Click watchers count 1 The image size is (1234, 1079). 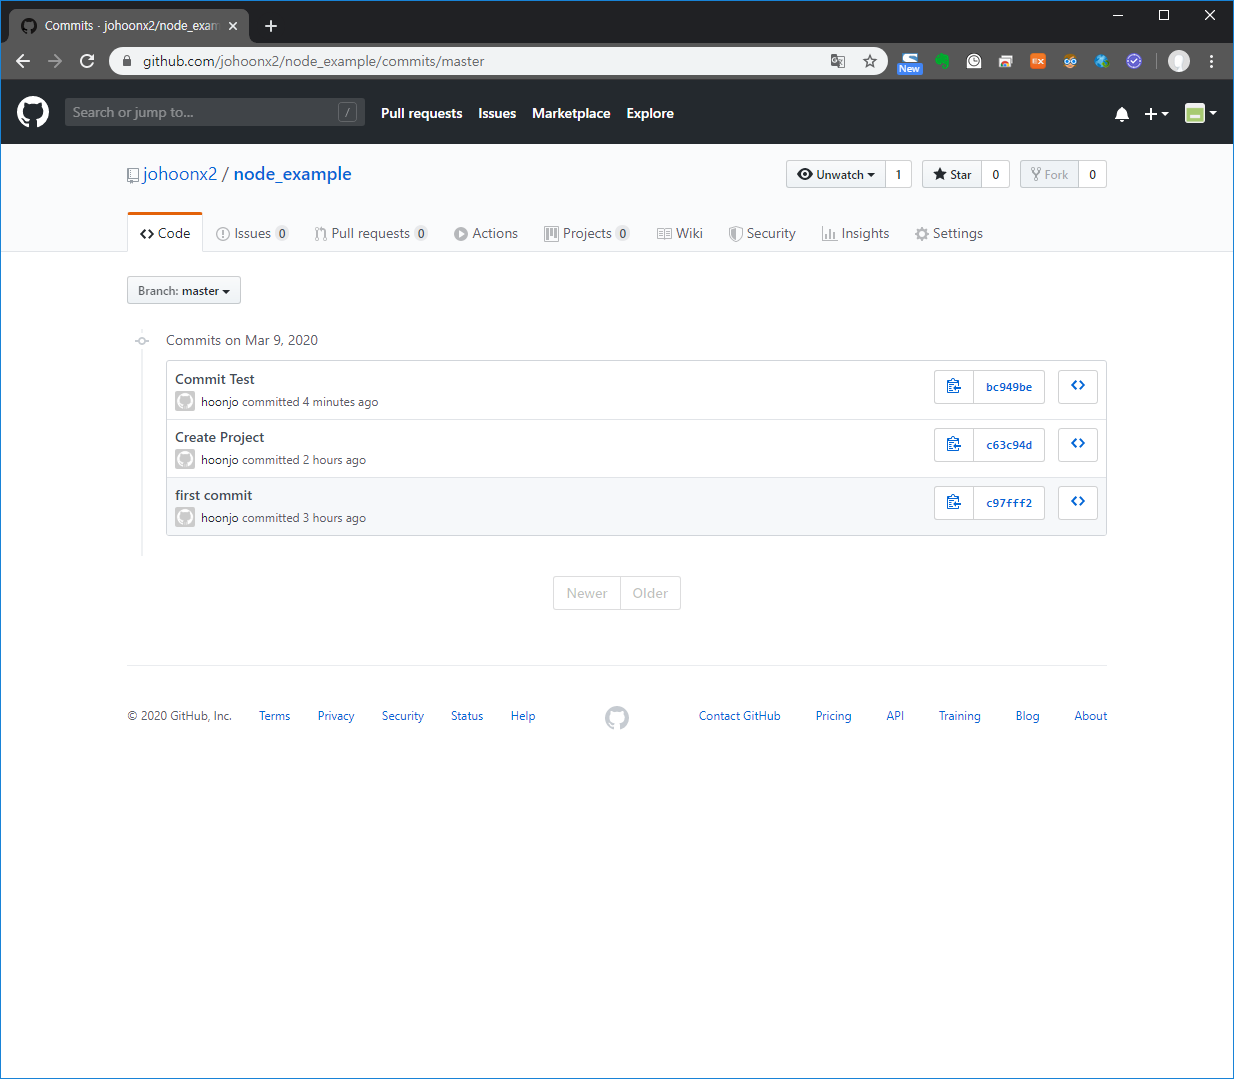898,174
